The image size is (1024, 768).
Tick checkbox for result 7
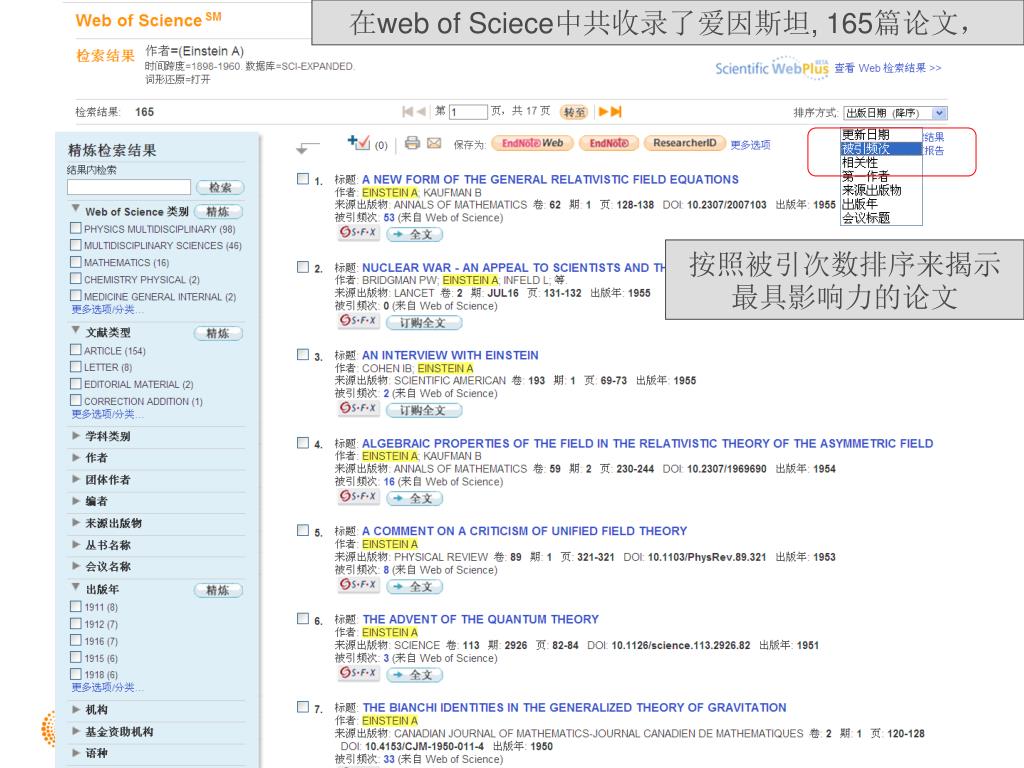click(x=303, y=707)
